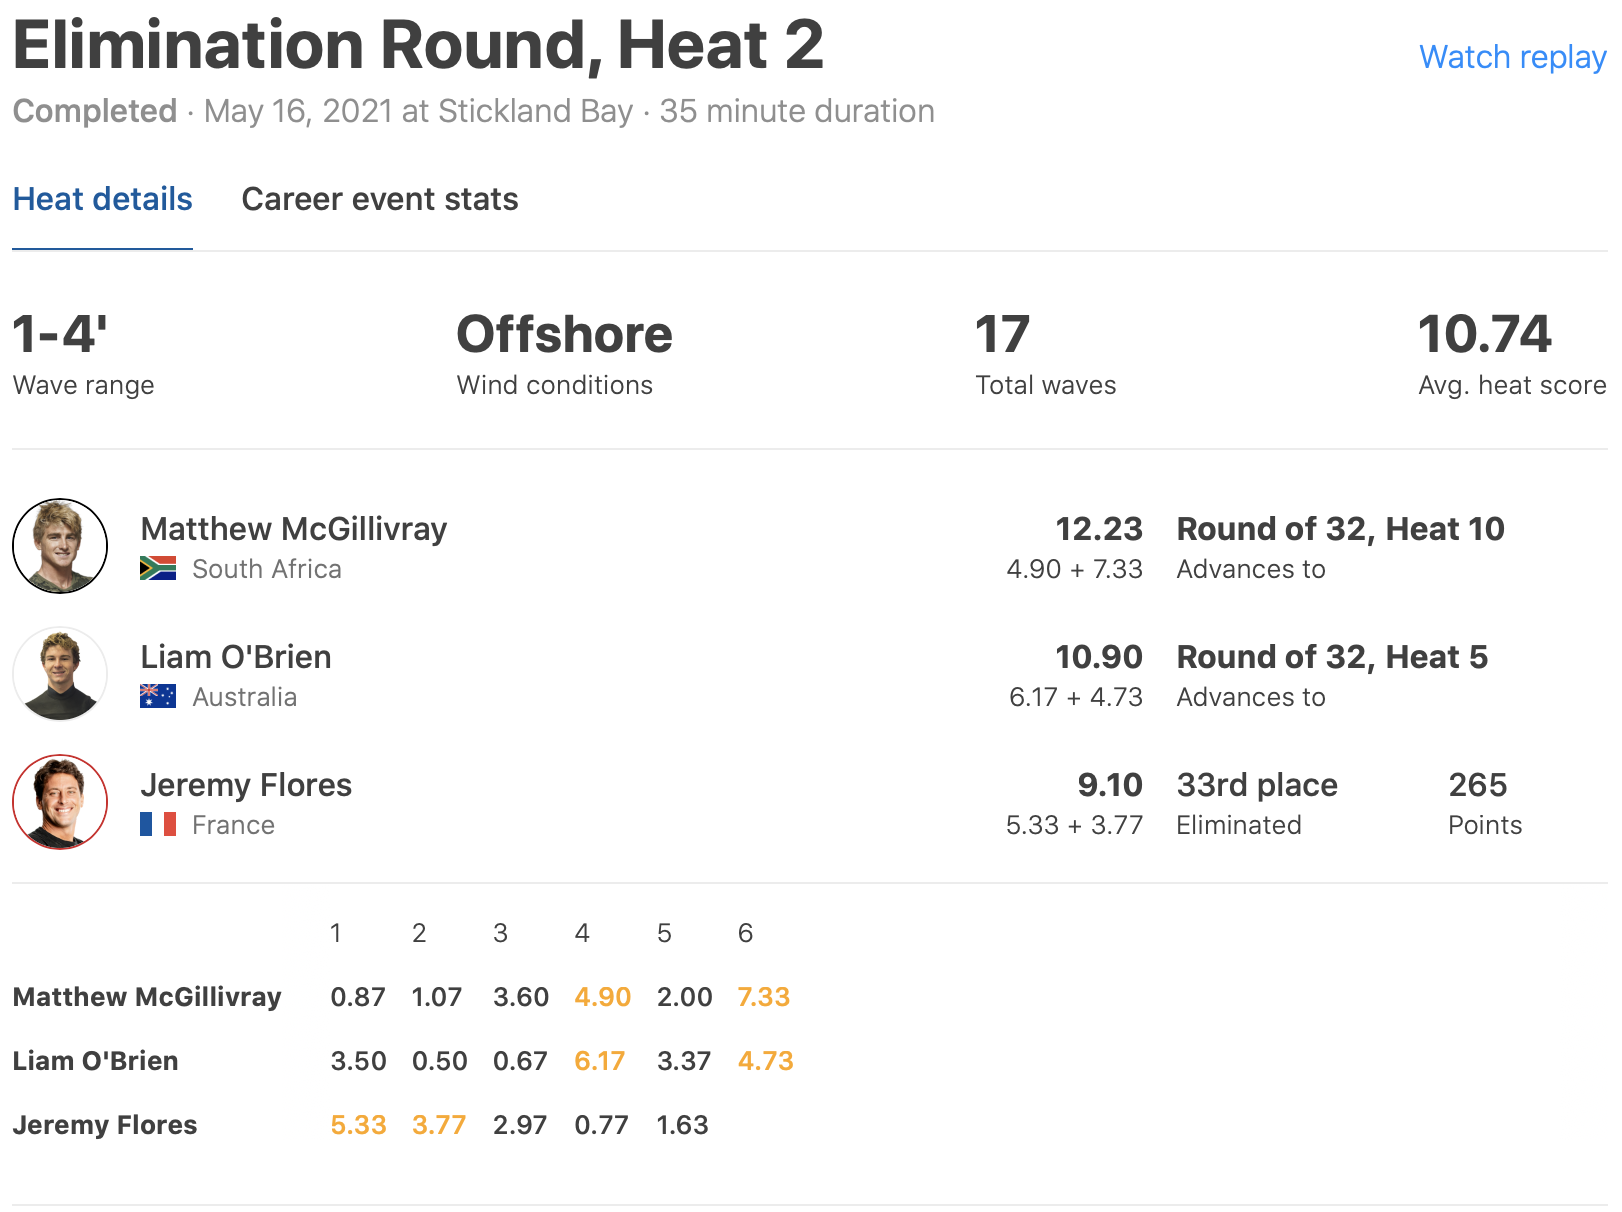Screen dimensions: 1622x1212
Task: Click the Australia flag icon
Action: point(158,697)
